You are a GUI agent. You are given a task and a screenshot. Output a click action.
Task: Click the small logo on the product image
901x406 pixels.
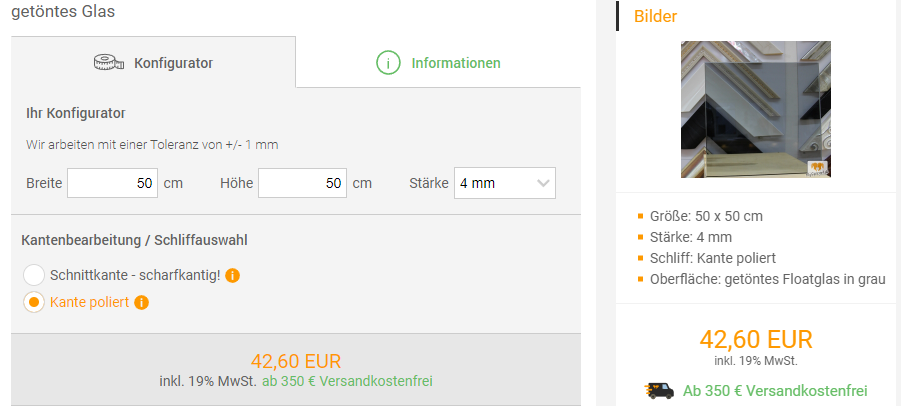[x=817, y=168]
